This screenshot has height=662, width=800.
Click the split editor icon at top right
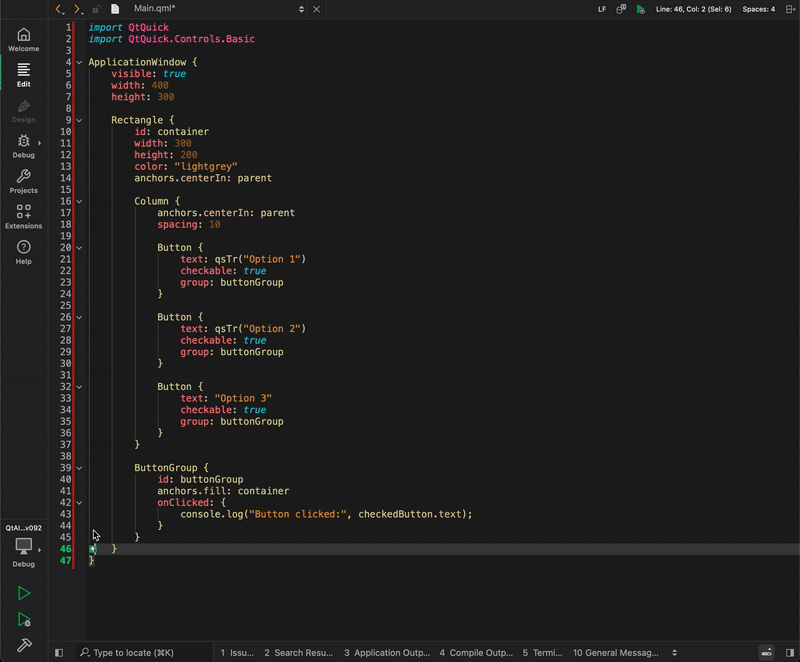tap(790, 8)
